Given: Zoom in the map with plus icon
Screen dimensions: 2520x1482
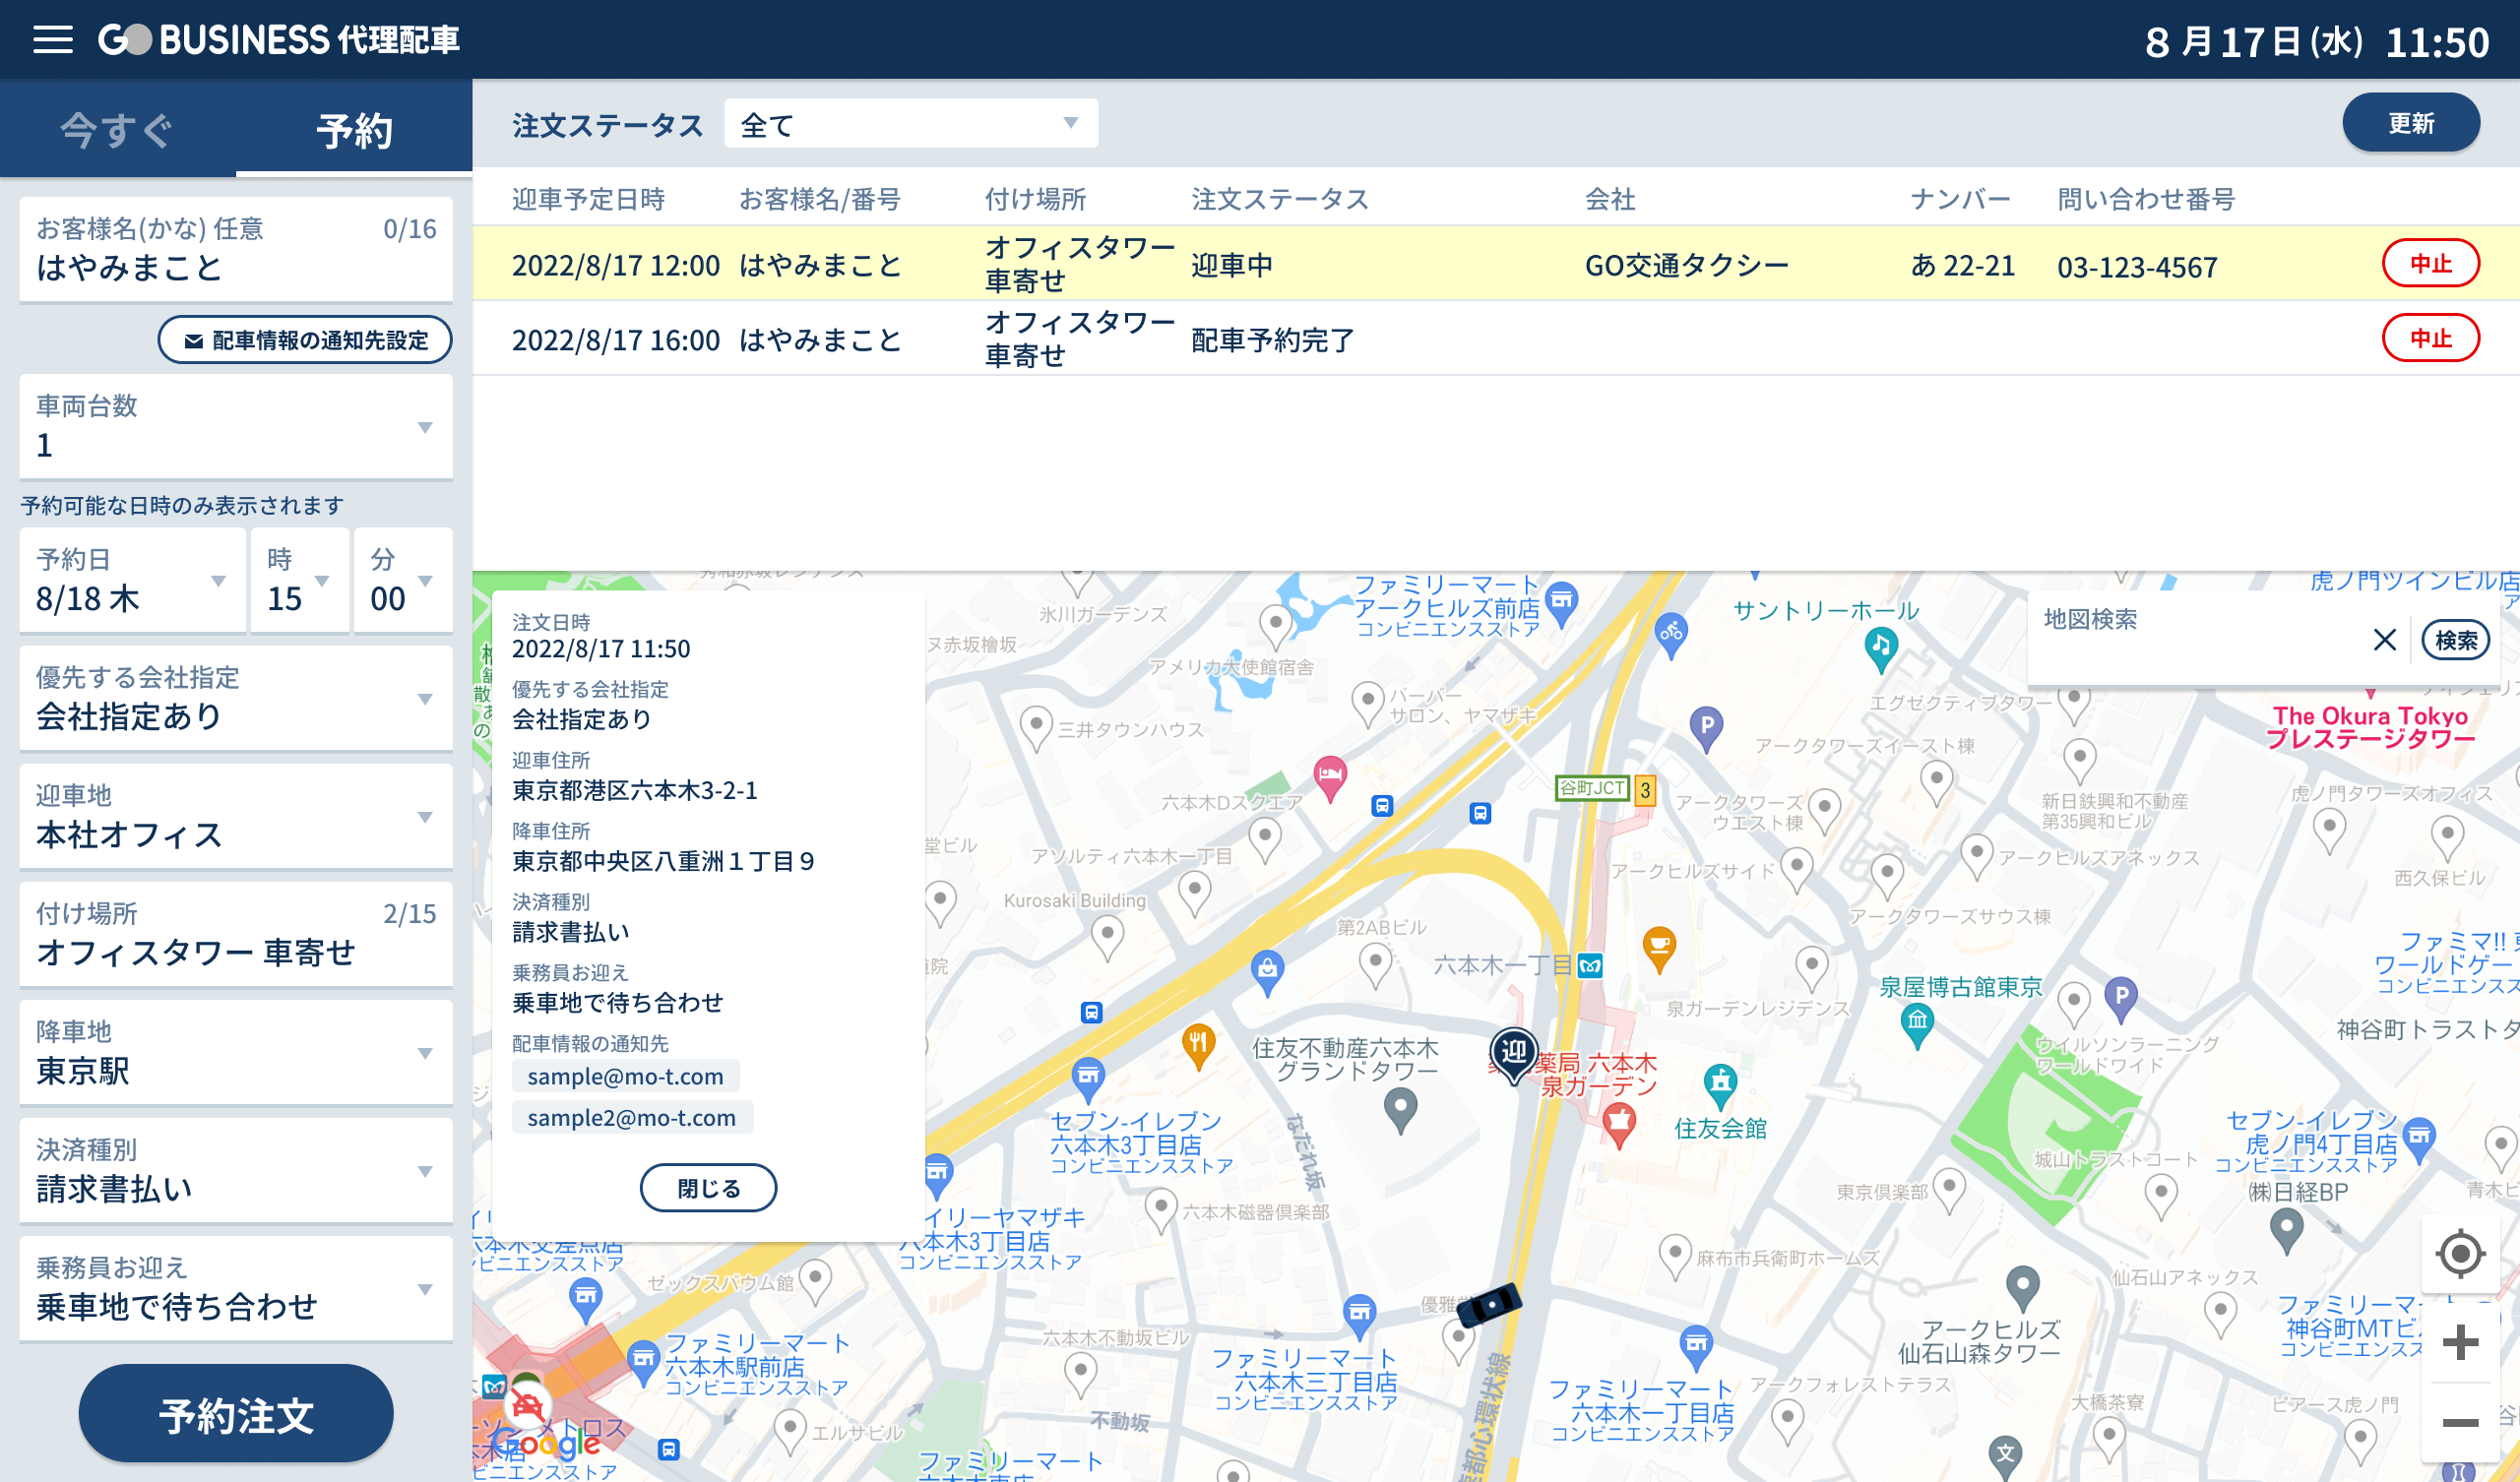Looking at the screenshot, I should pos(2459,1342).
